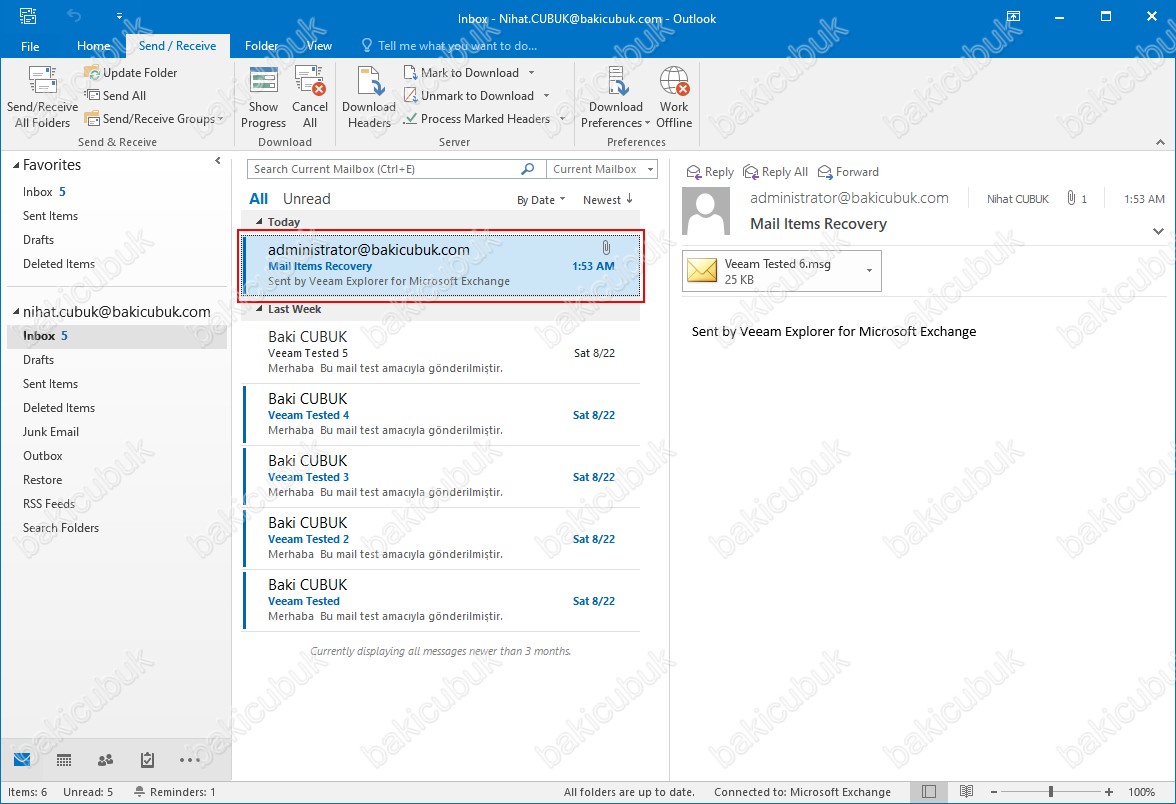1176x804 pixels.
Task: Click the search magnifier icon
Action: coord(527,169)
